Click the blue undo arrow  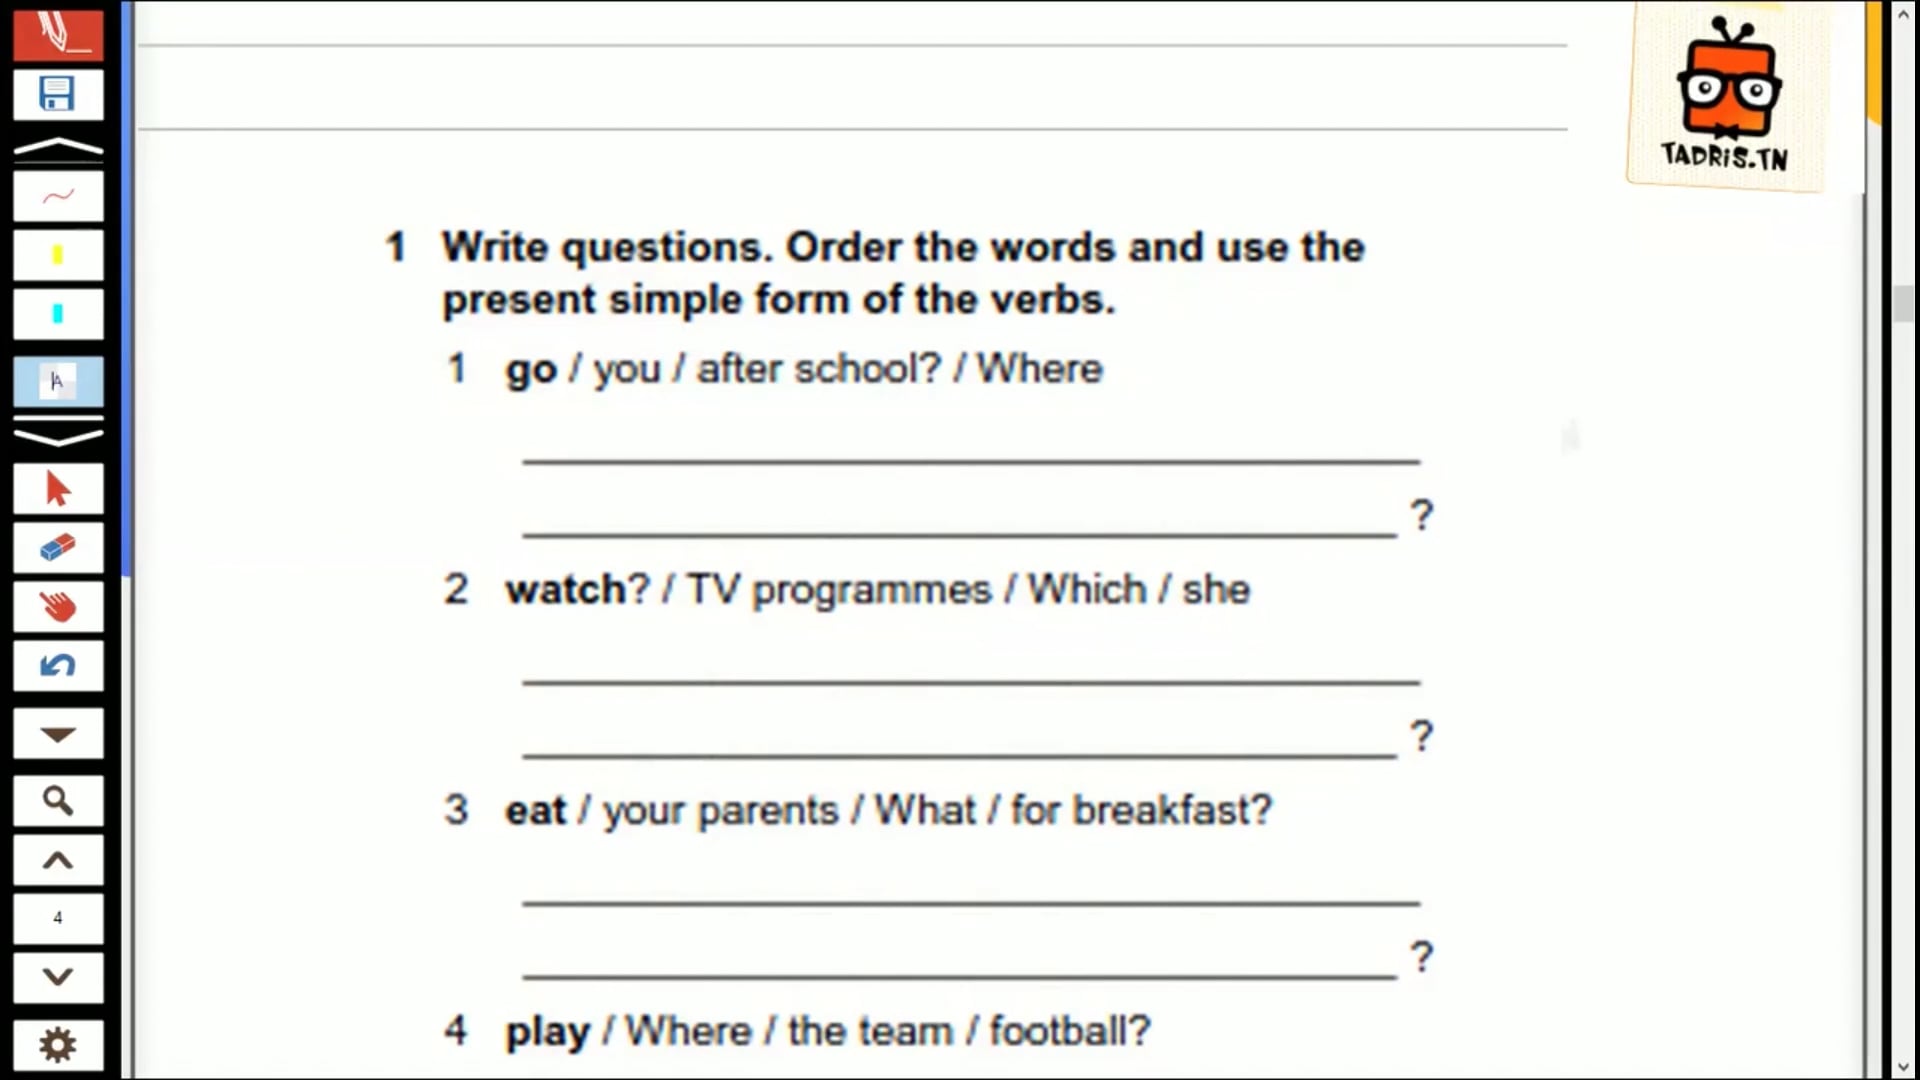pyautogui.click(x=58, y=666)
